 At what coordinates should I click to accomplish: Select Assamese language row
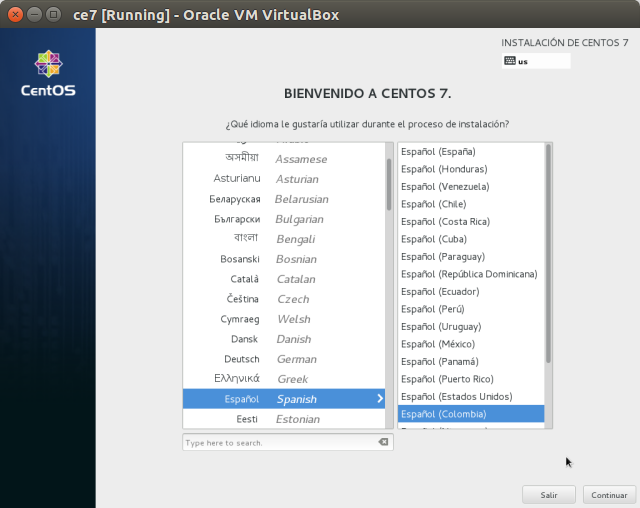click(x=284, y=159)
